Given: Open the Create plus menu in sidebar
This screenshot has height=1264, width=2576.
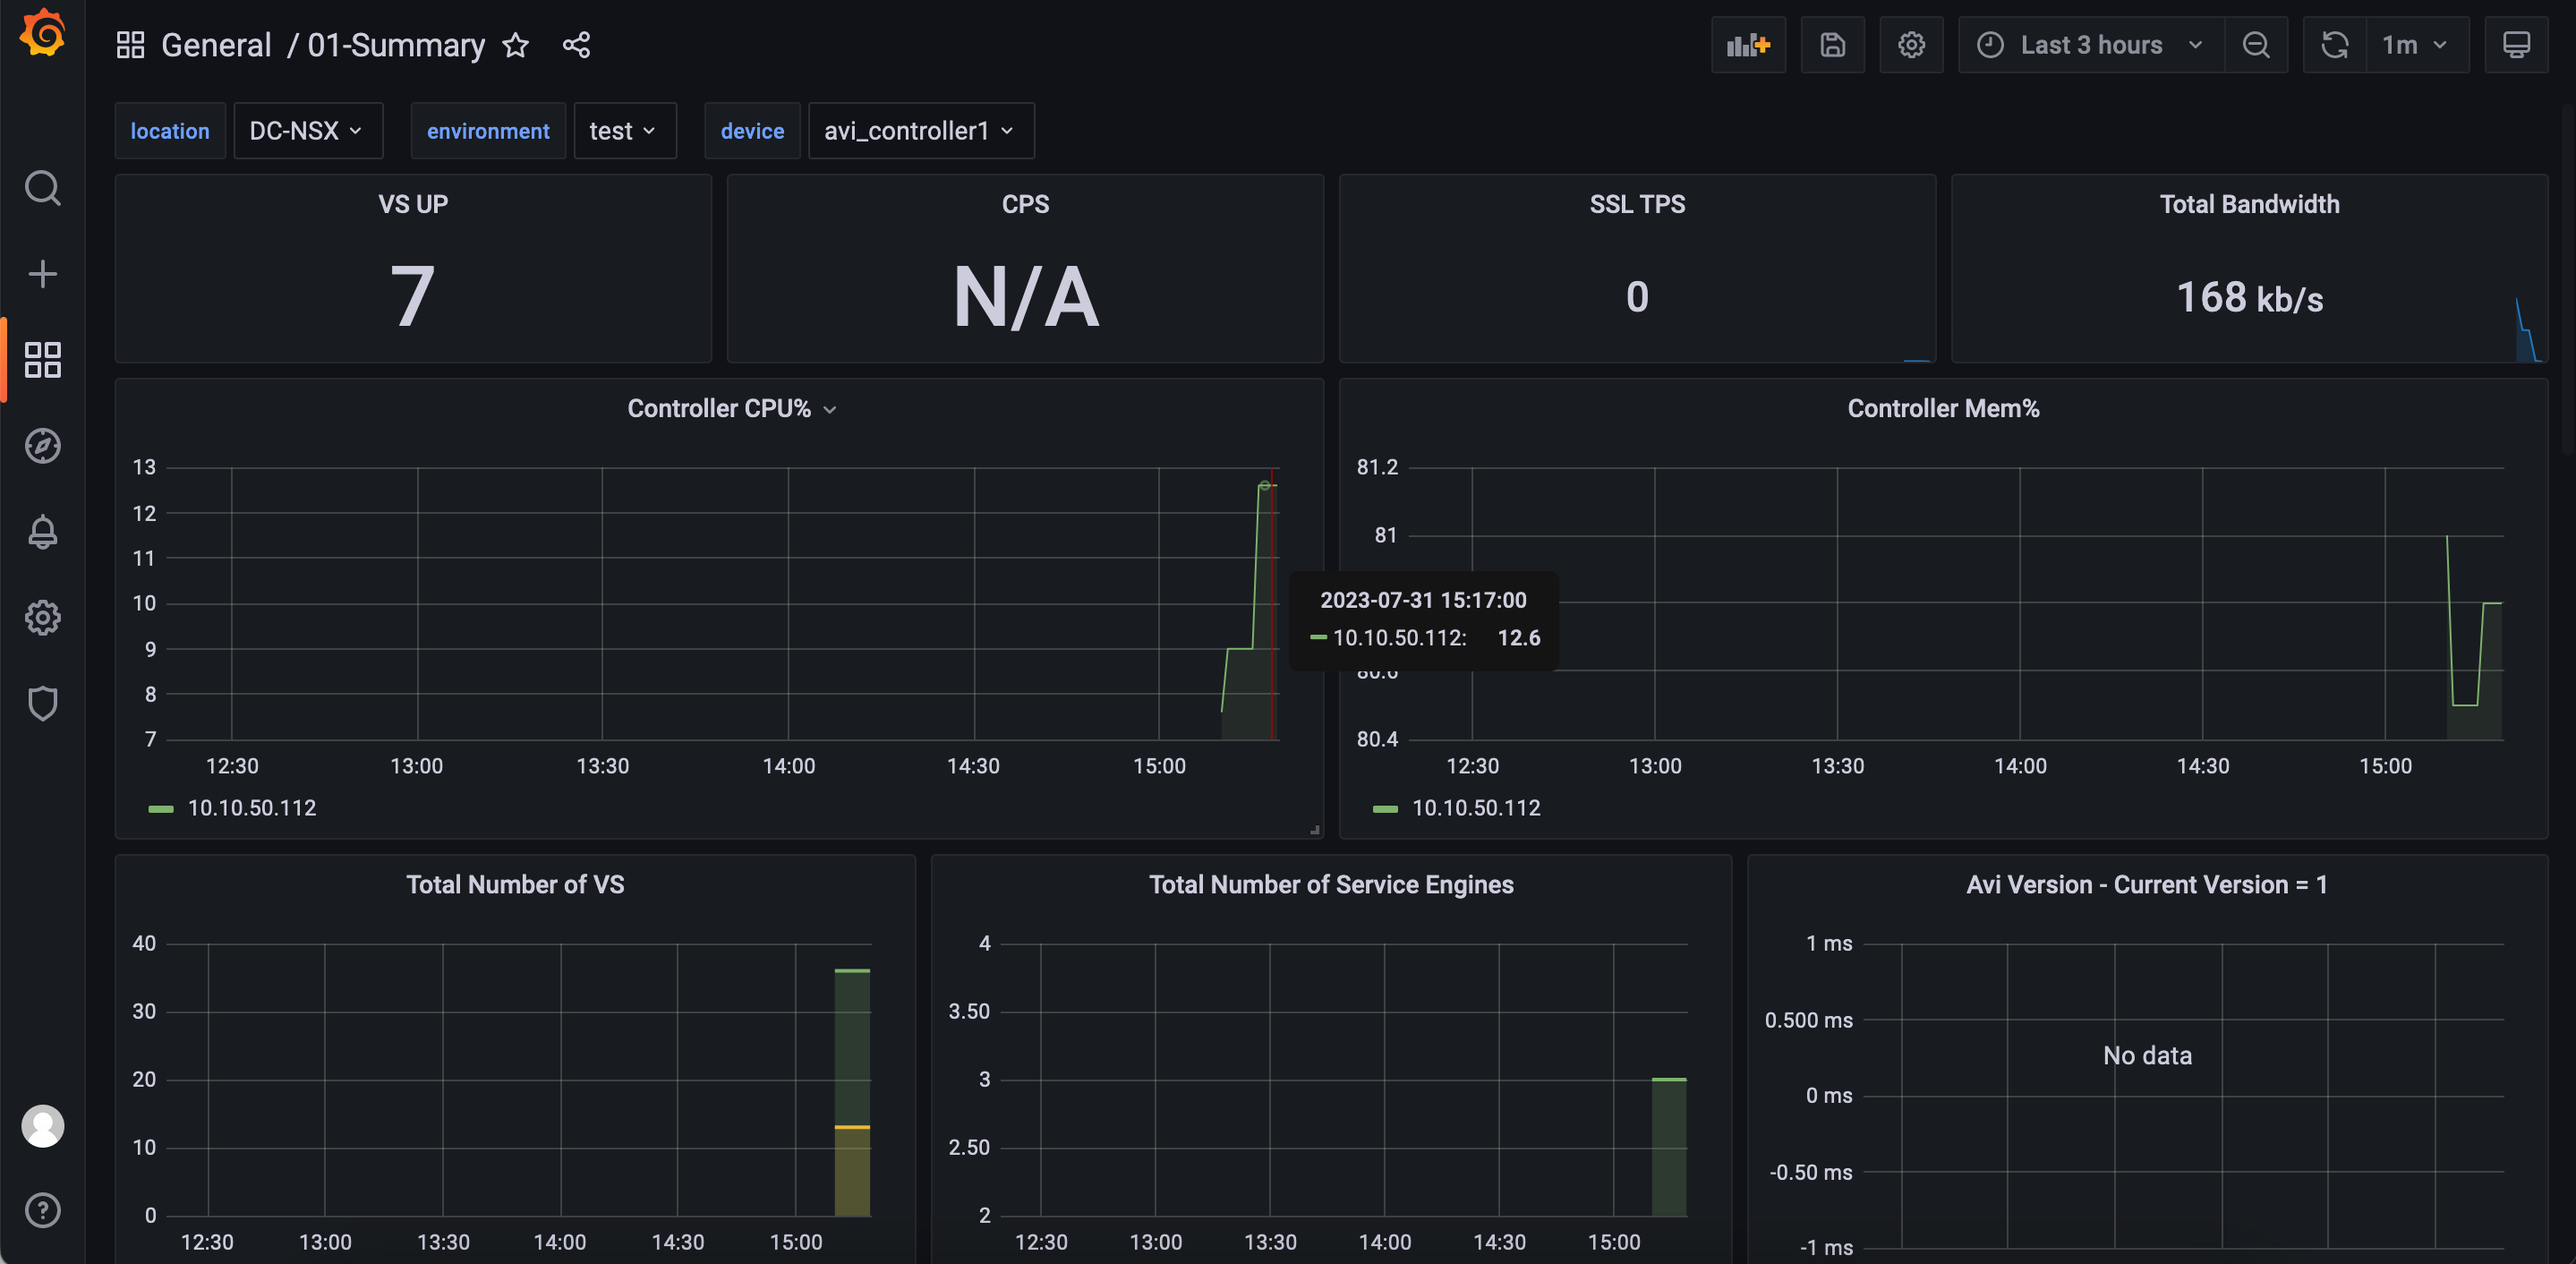Looking at the screenshot, I should 42,274.
